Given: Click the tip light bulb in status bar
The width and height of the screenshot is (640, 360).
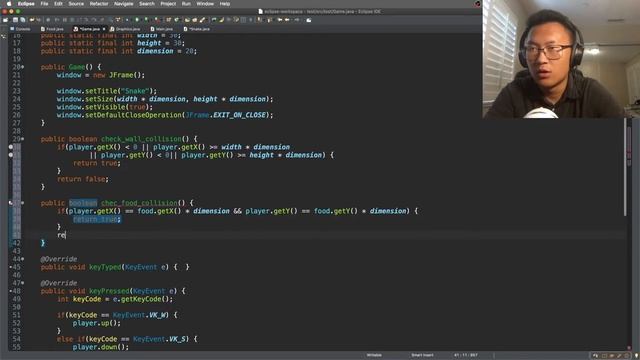Looking at the screenshot, I should tap(636, 356).
